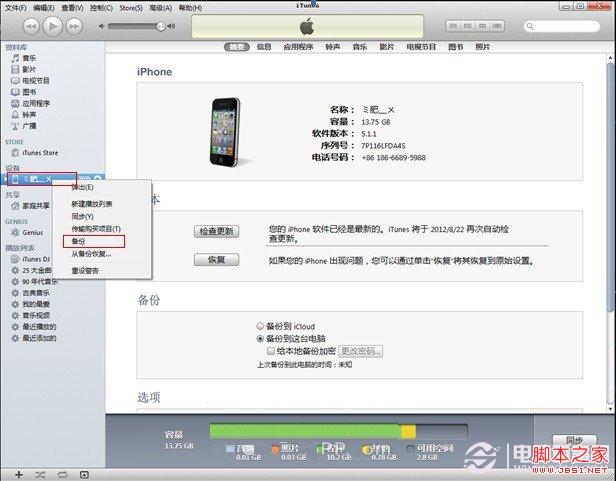The height and width of the screenshot is (481, 616).
Task: Click the next track button
Action: pyautogui.click(x=74, y=26)
